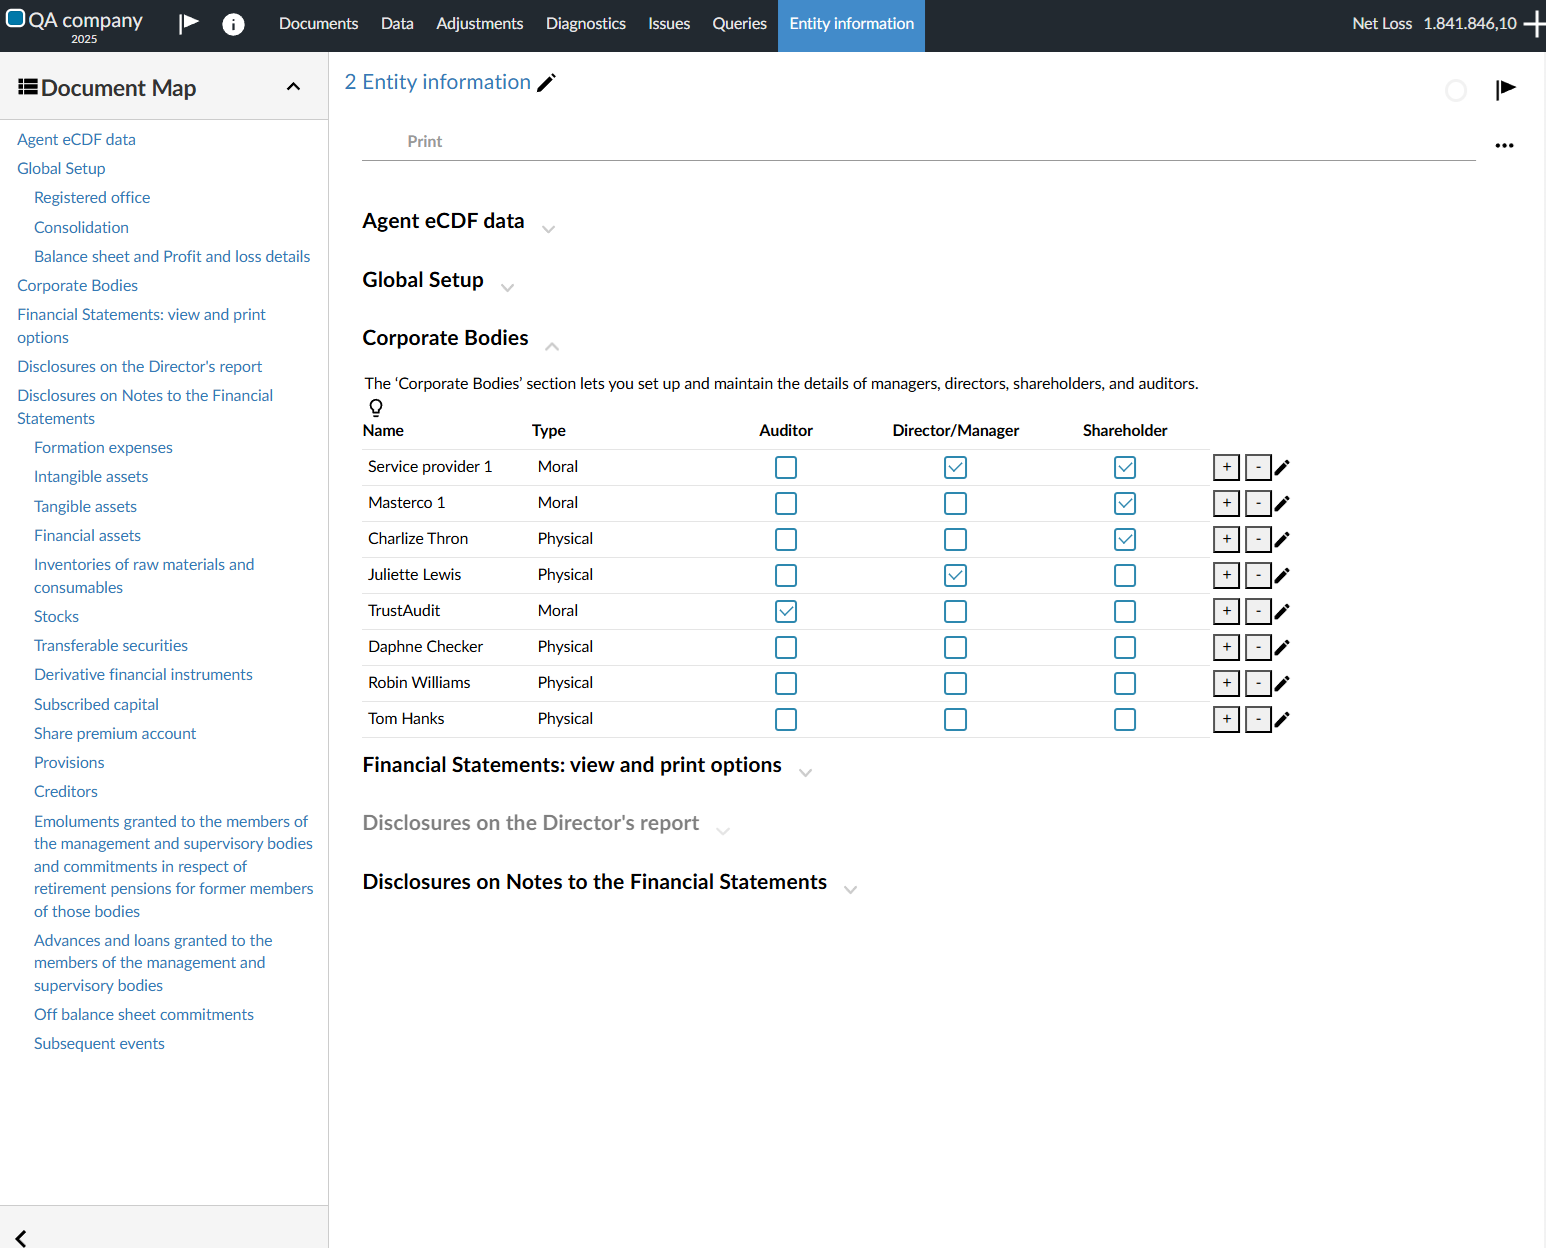Click the lightbulb hint icon under Corporate Bodies
This screenshot has height=1248, width=1546.
click(x=376, y=407)
